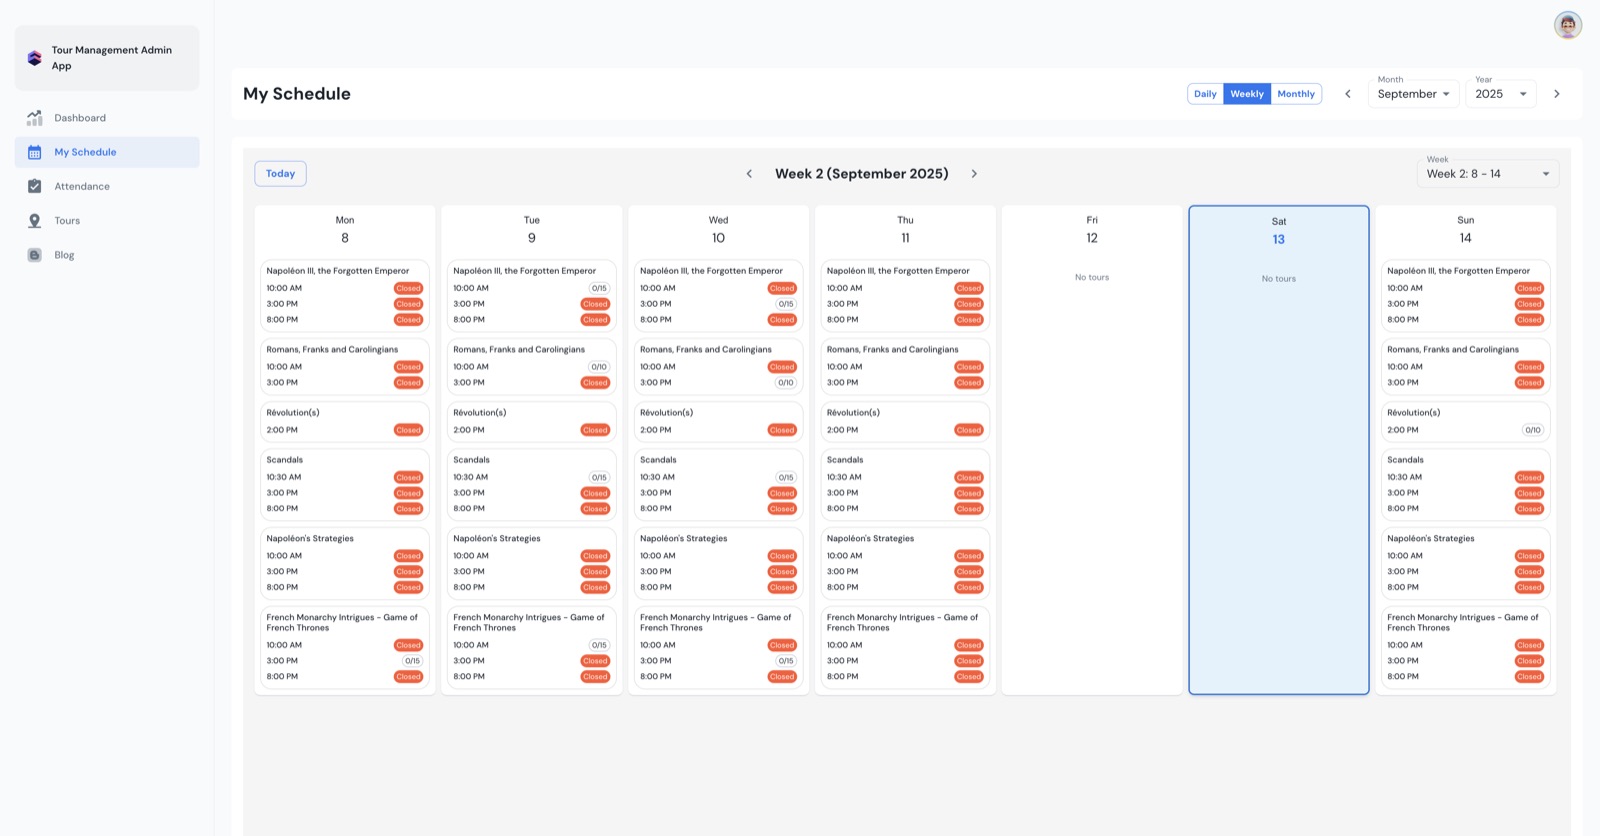Open Monday's Napoléon III, the Forgotten Emperor tour
The image size is (1600, 836).
(x=345, y=295)
